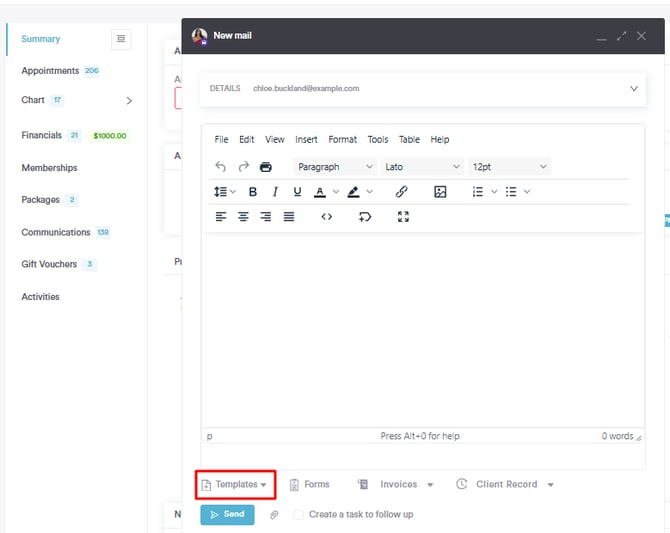The width and height of the screenshot is (670, 533).
Task: Click the Send button
Action: (227, 515)
